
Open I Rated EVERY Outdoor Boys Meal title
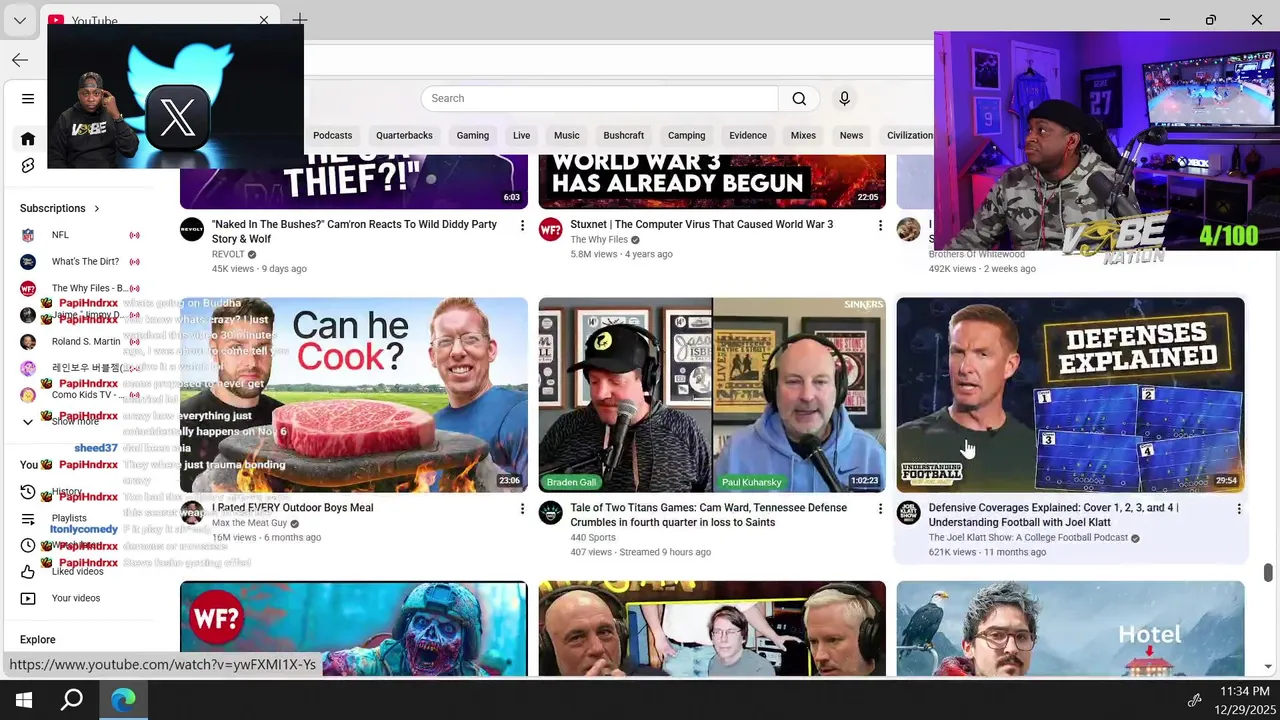click(292, 508)
